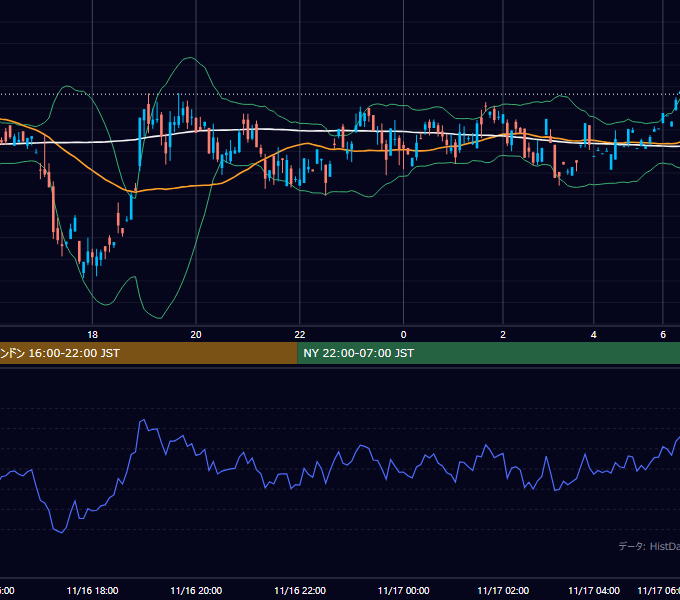Viewport: 680px width, 600px height.
Task: Click the 11/17 00:00 date label
Action: point(403,590)
